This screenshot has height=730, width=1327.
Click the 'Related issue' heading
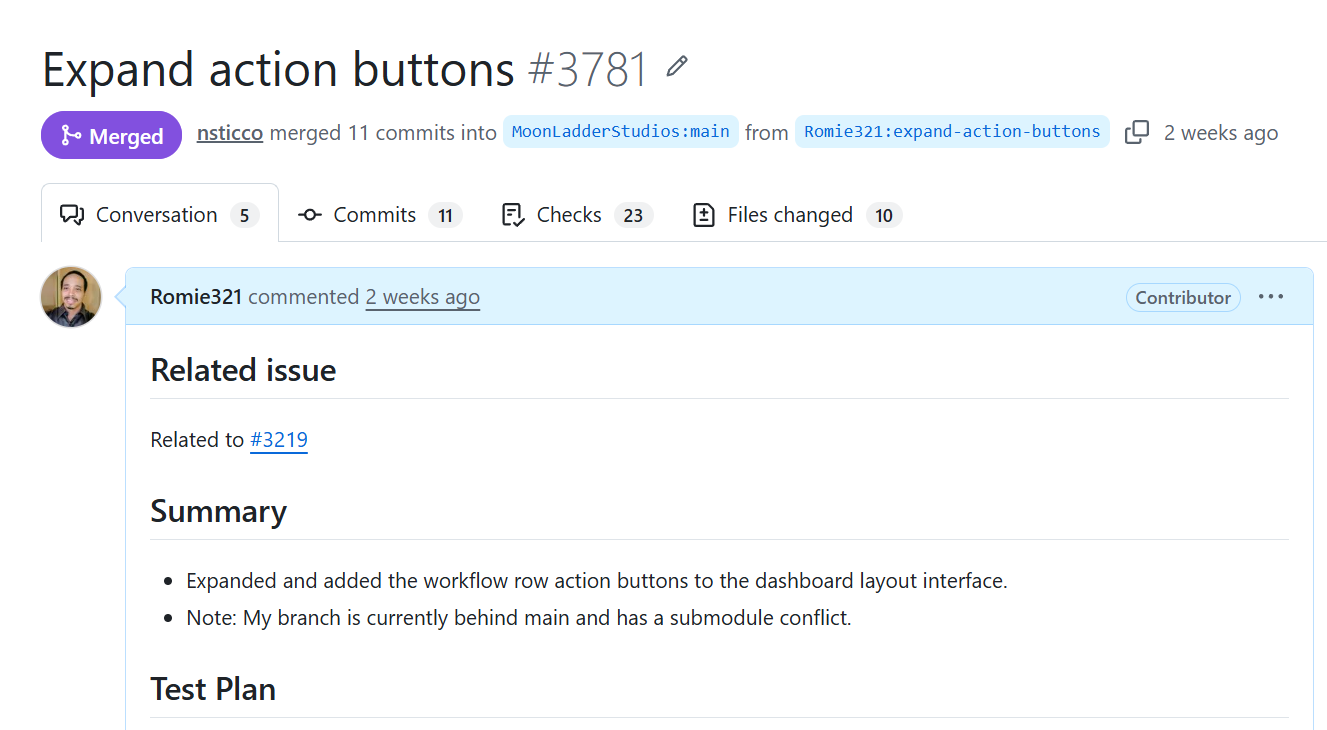[x=243, y=370]
